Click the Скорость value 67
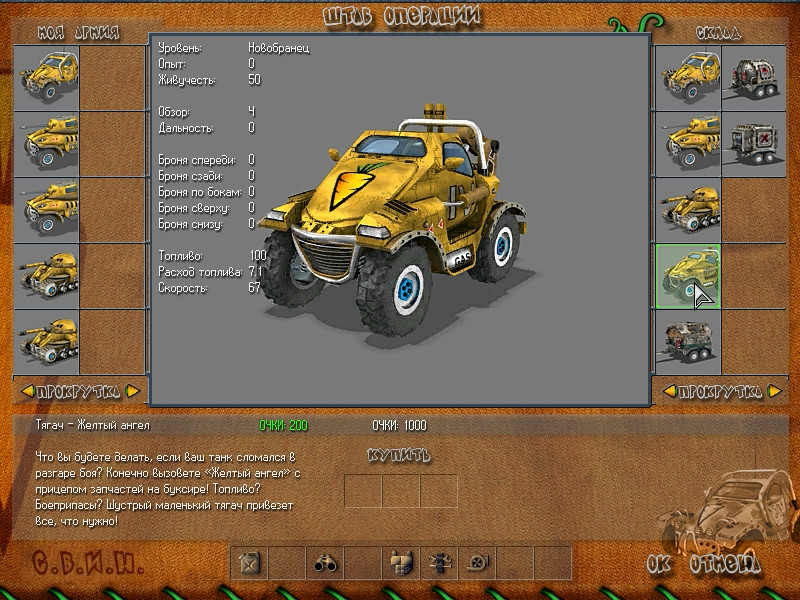 click(254, 288)
